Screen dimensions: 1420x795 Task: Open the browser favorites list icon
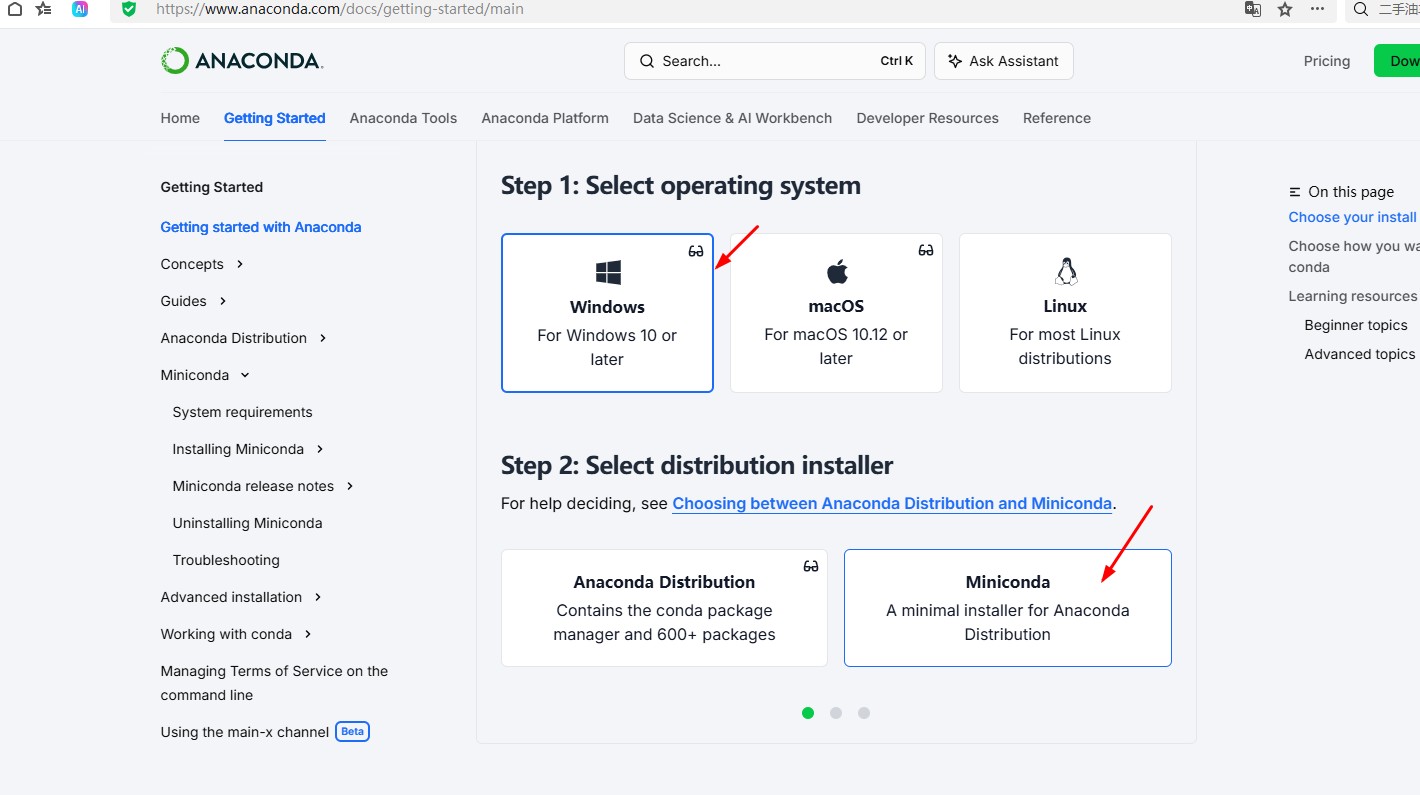(x=43, y=9)
